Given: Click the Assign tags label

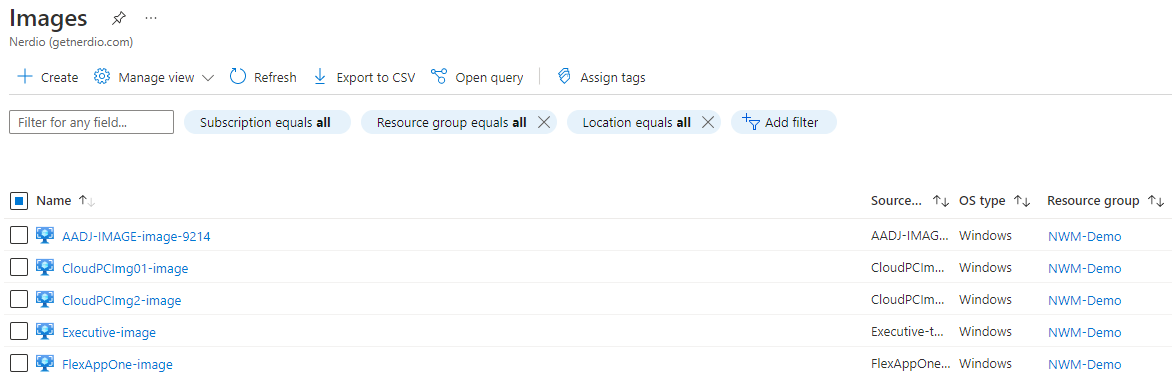Looking at the screenshot, I should point(613,78).
